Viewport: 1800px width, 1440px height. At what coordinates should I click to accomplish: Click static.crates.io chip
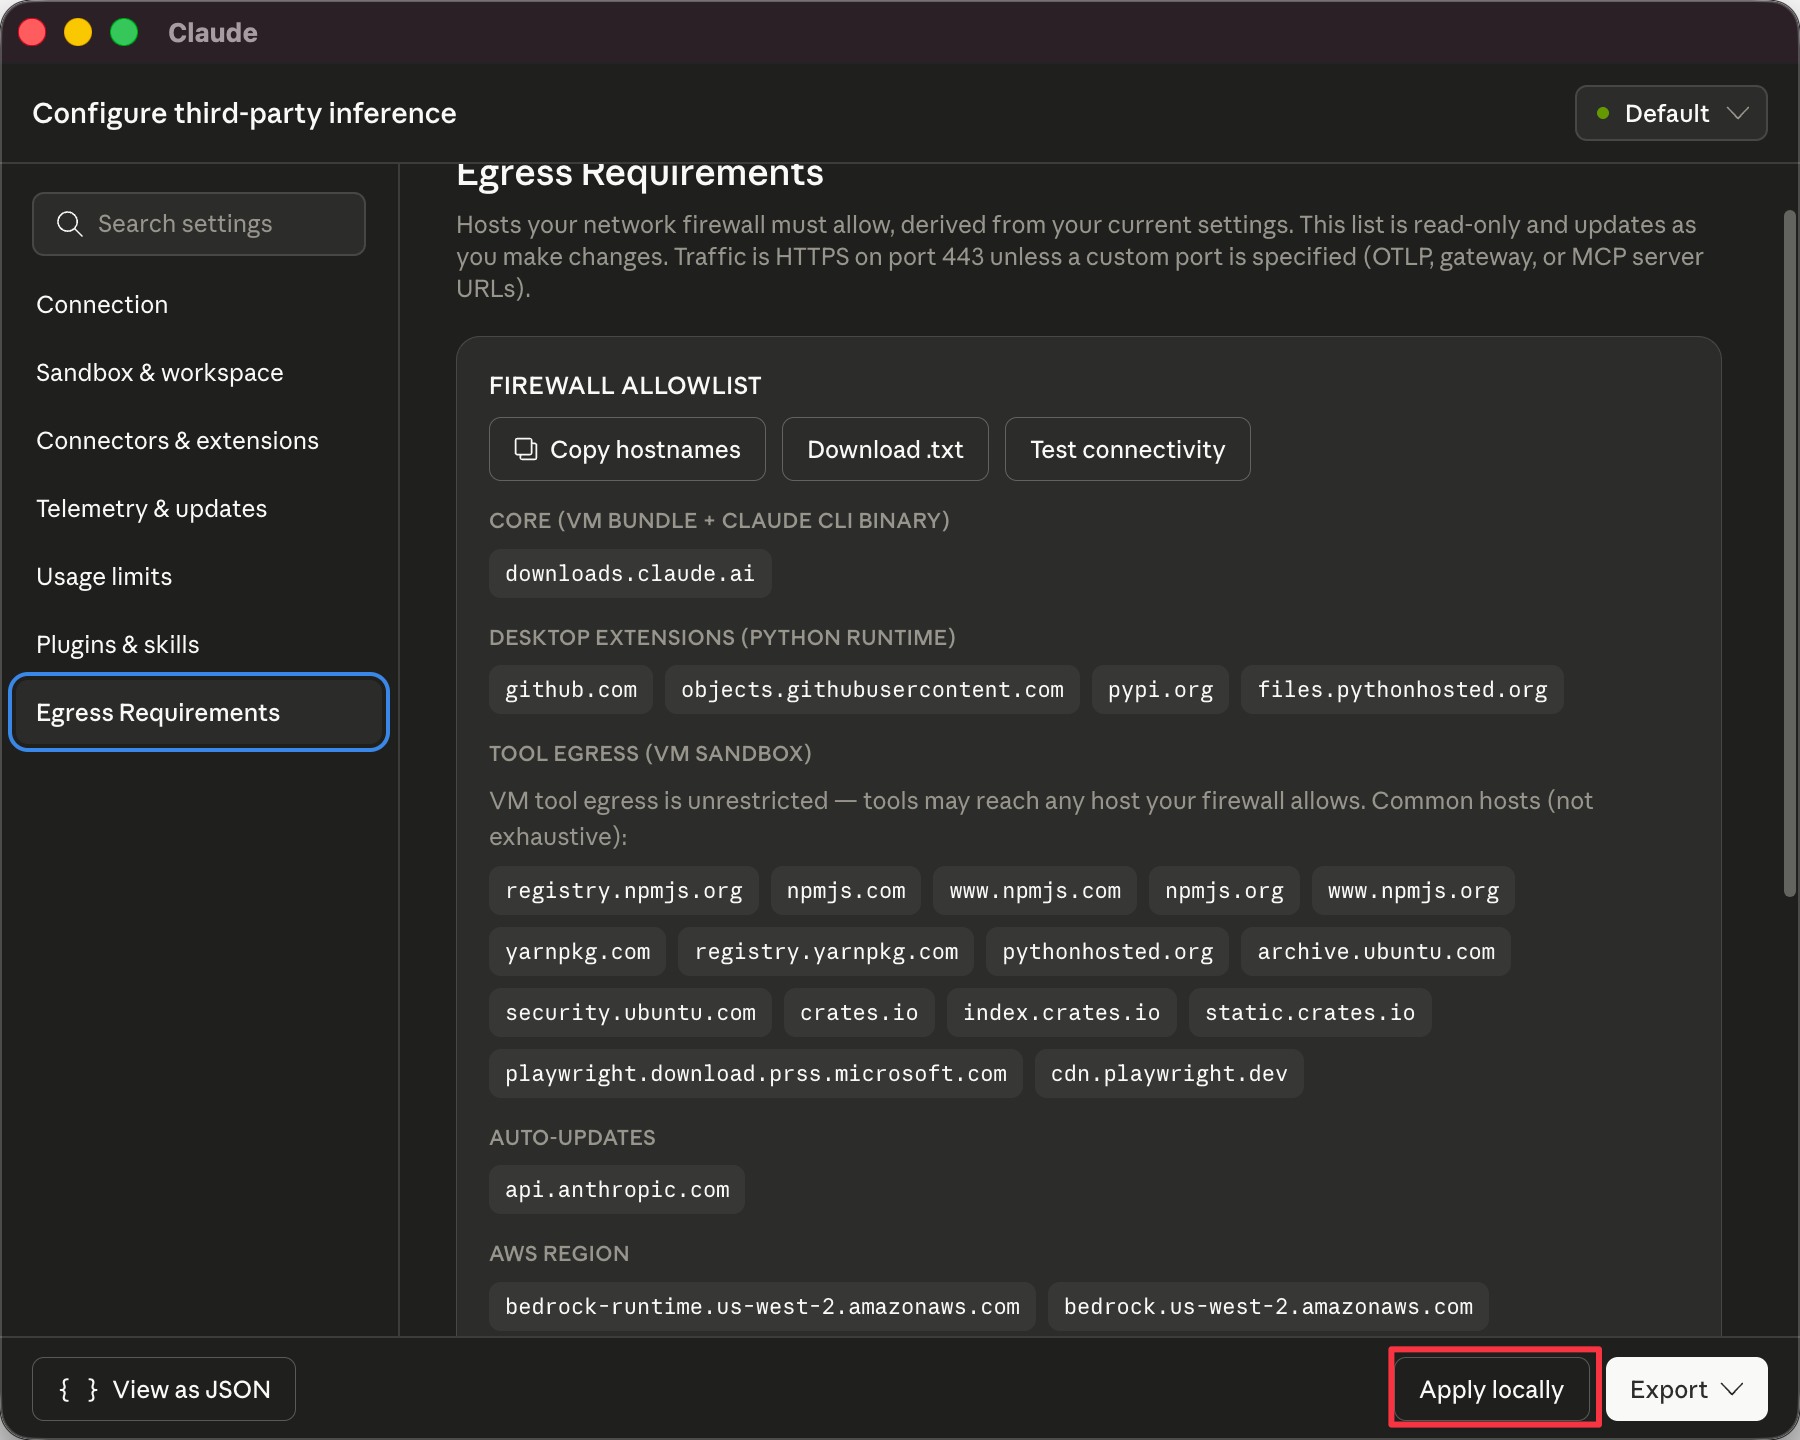click(x=1310, y=1012)
